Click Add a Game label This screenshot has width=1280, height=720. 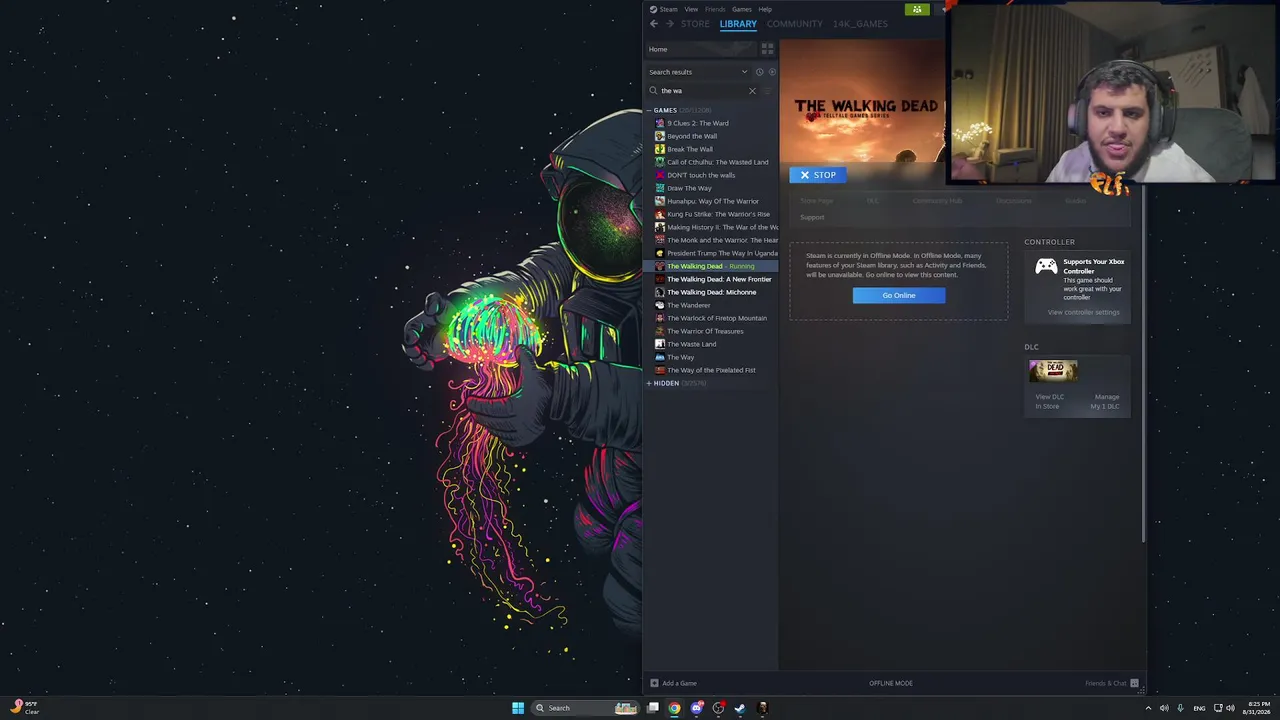[679, 684]
